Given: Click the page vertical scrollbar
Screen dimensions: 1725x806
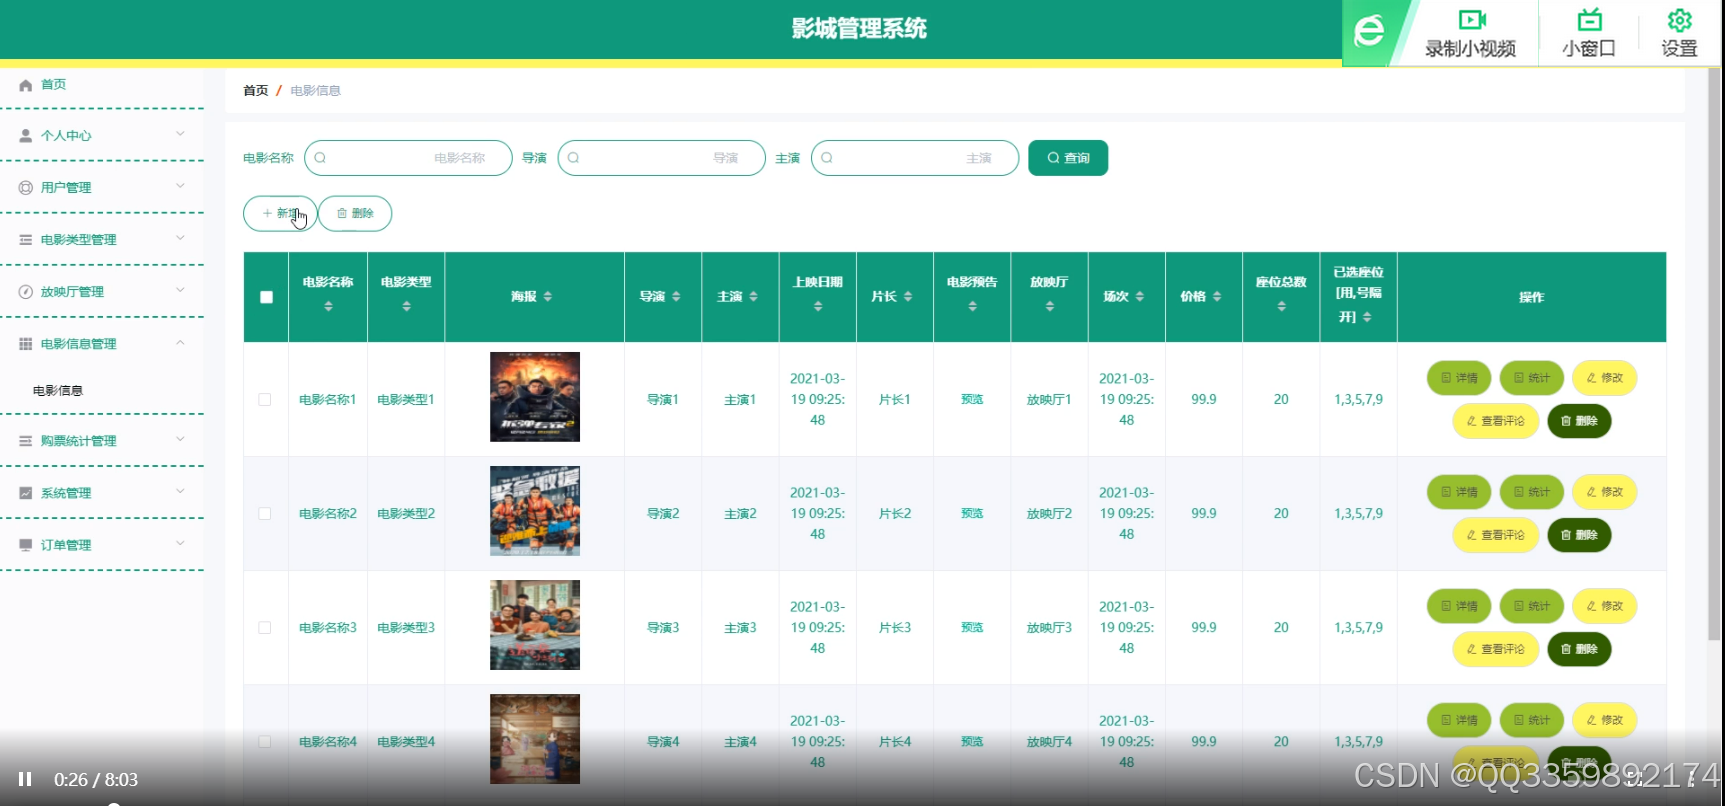Looking at the screenshot, I should pyautogui.click(x=1714, y=354).
